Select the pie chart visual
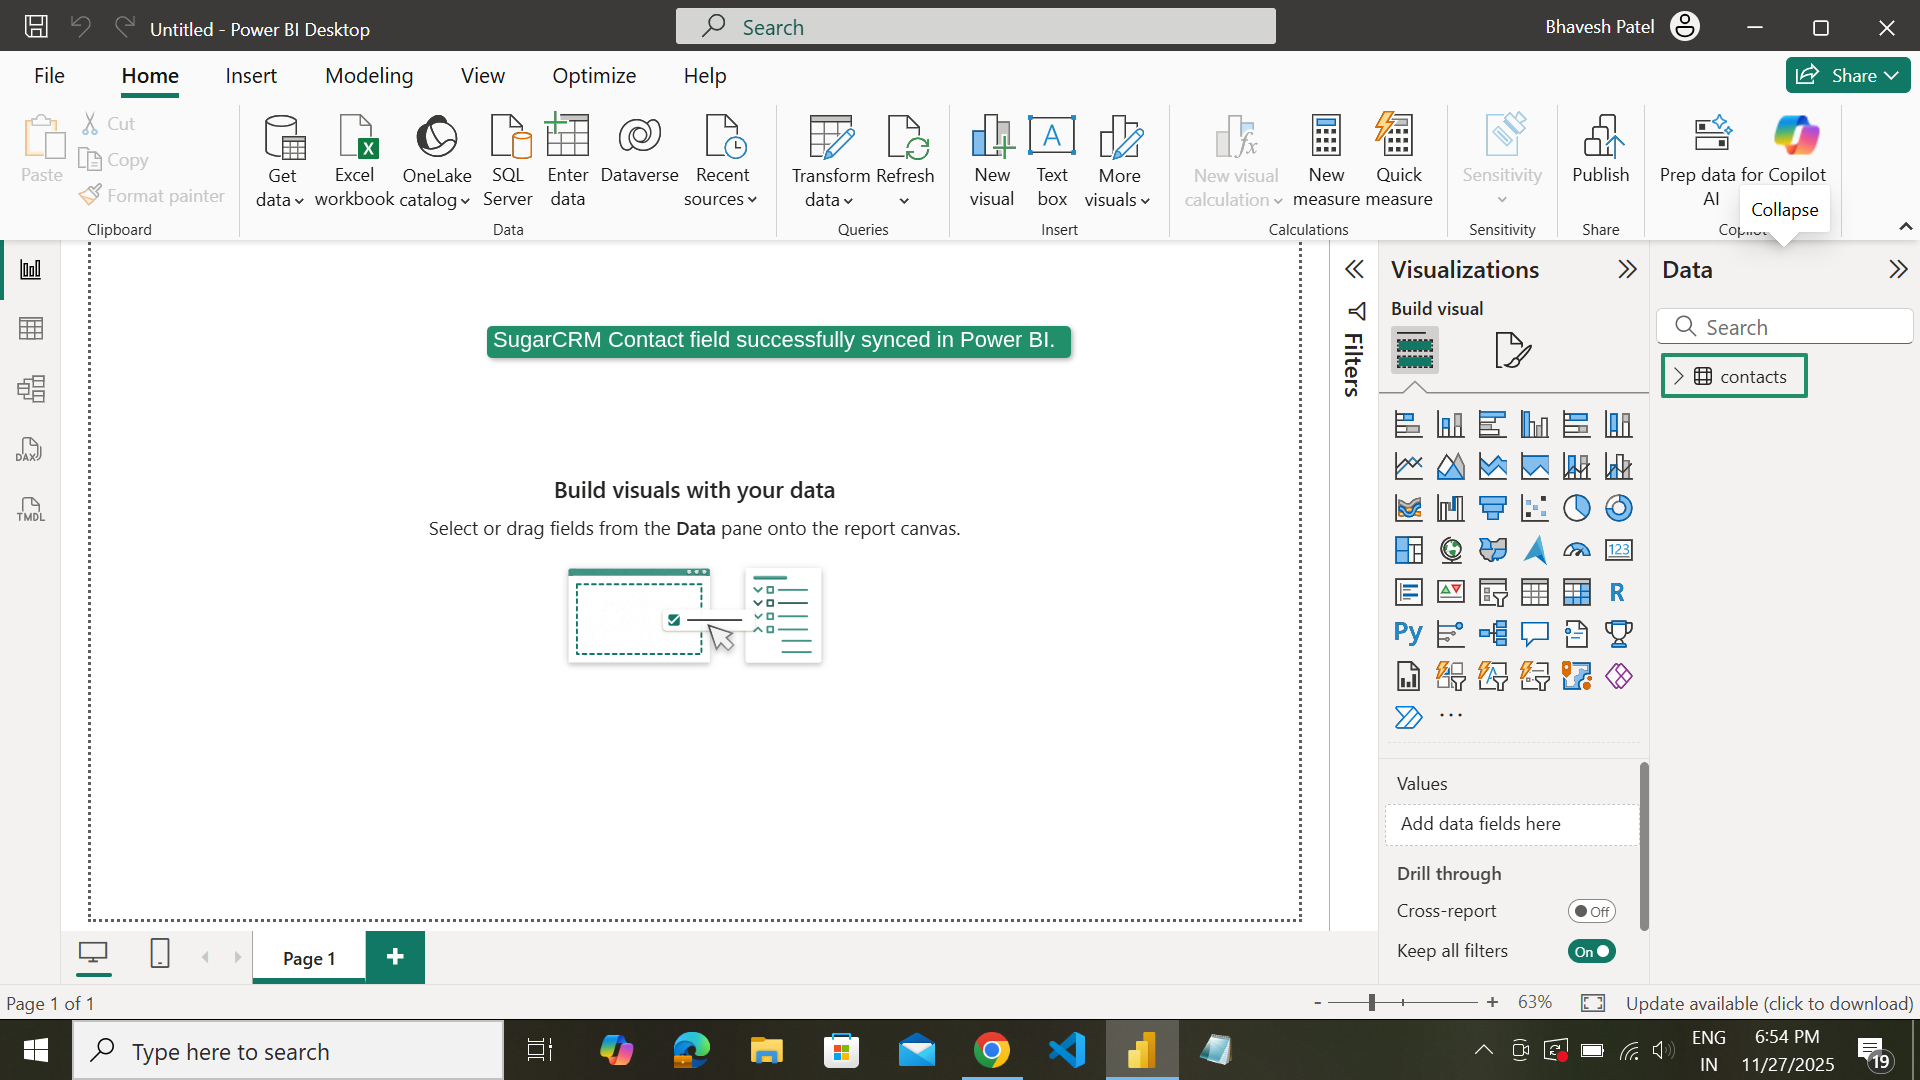The image size is (1920, 1080). [x=1577, y=508]
